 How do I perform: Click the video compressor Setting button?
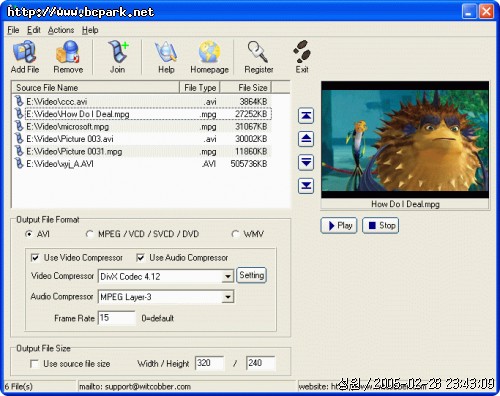coord(252,275)
